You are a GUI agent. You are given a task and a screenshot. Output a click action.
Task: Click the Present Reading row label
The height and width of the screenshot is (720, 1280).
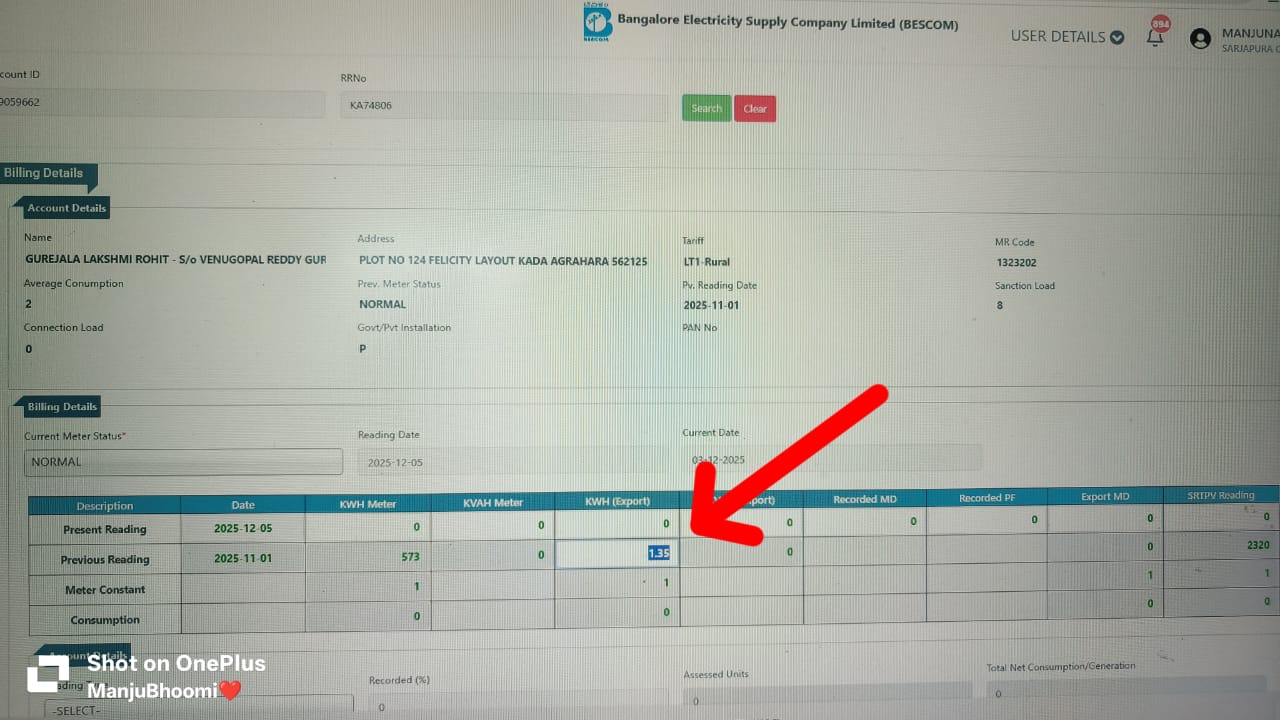105,530
